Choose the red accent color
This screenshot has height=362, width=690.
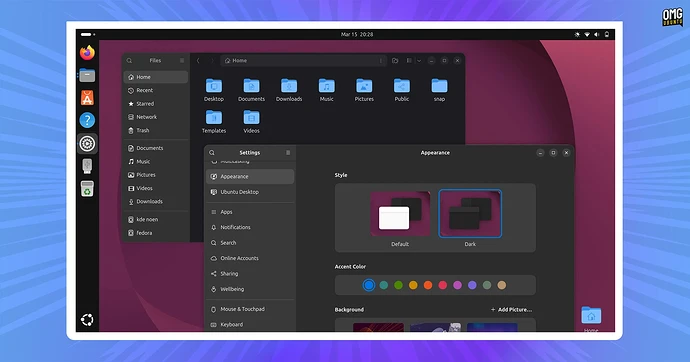click(x=443, y=285)
